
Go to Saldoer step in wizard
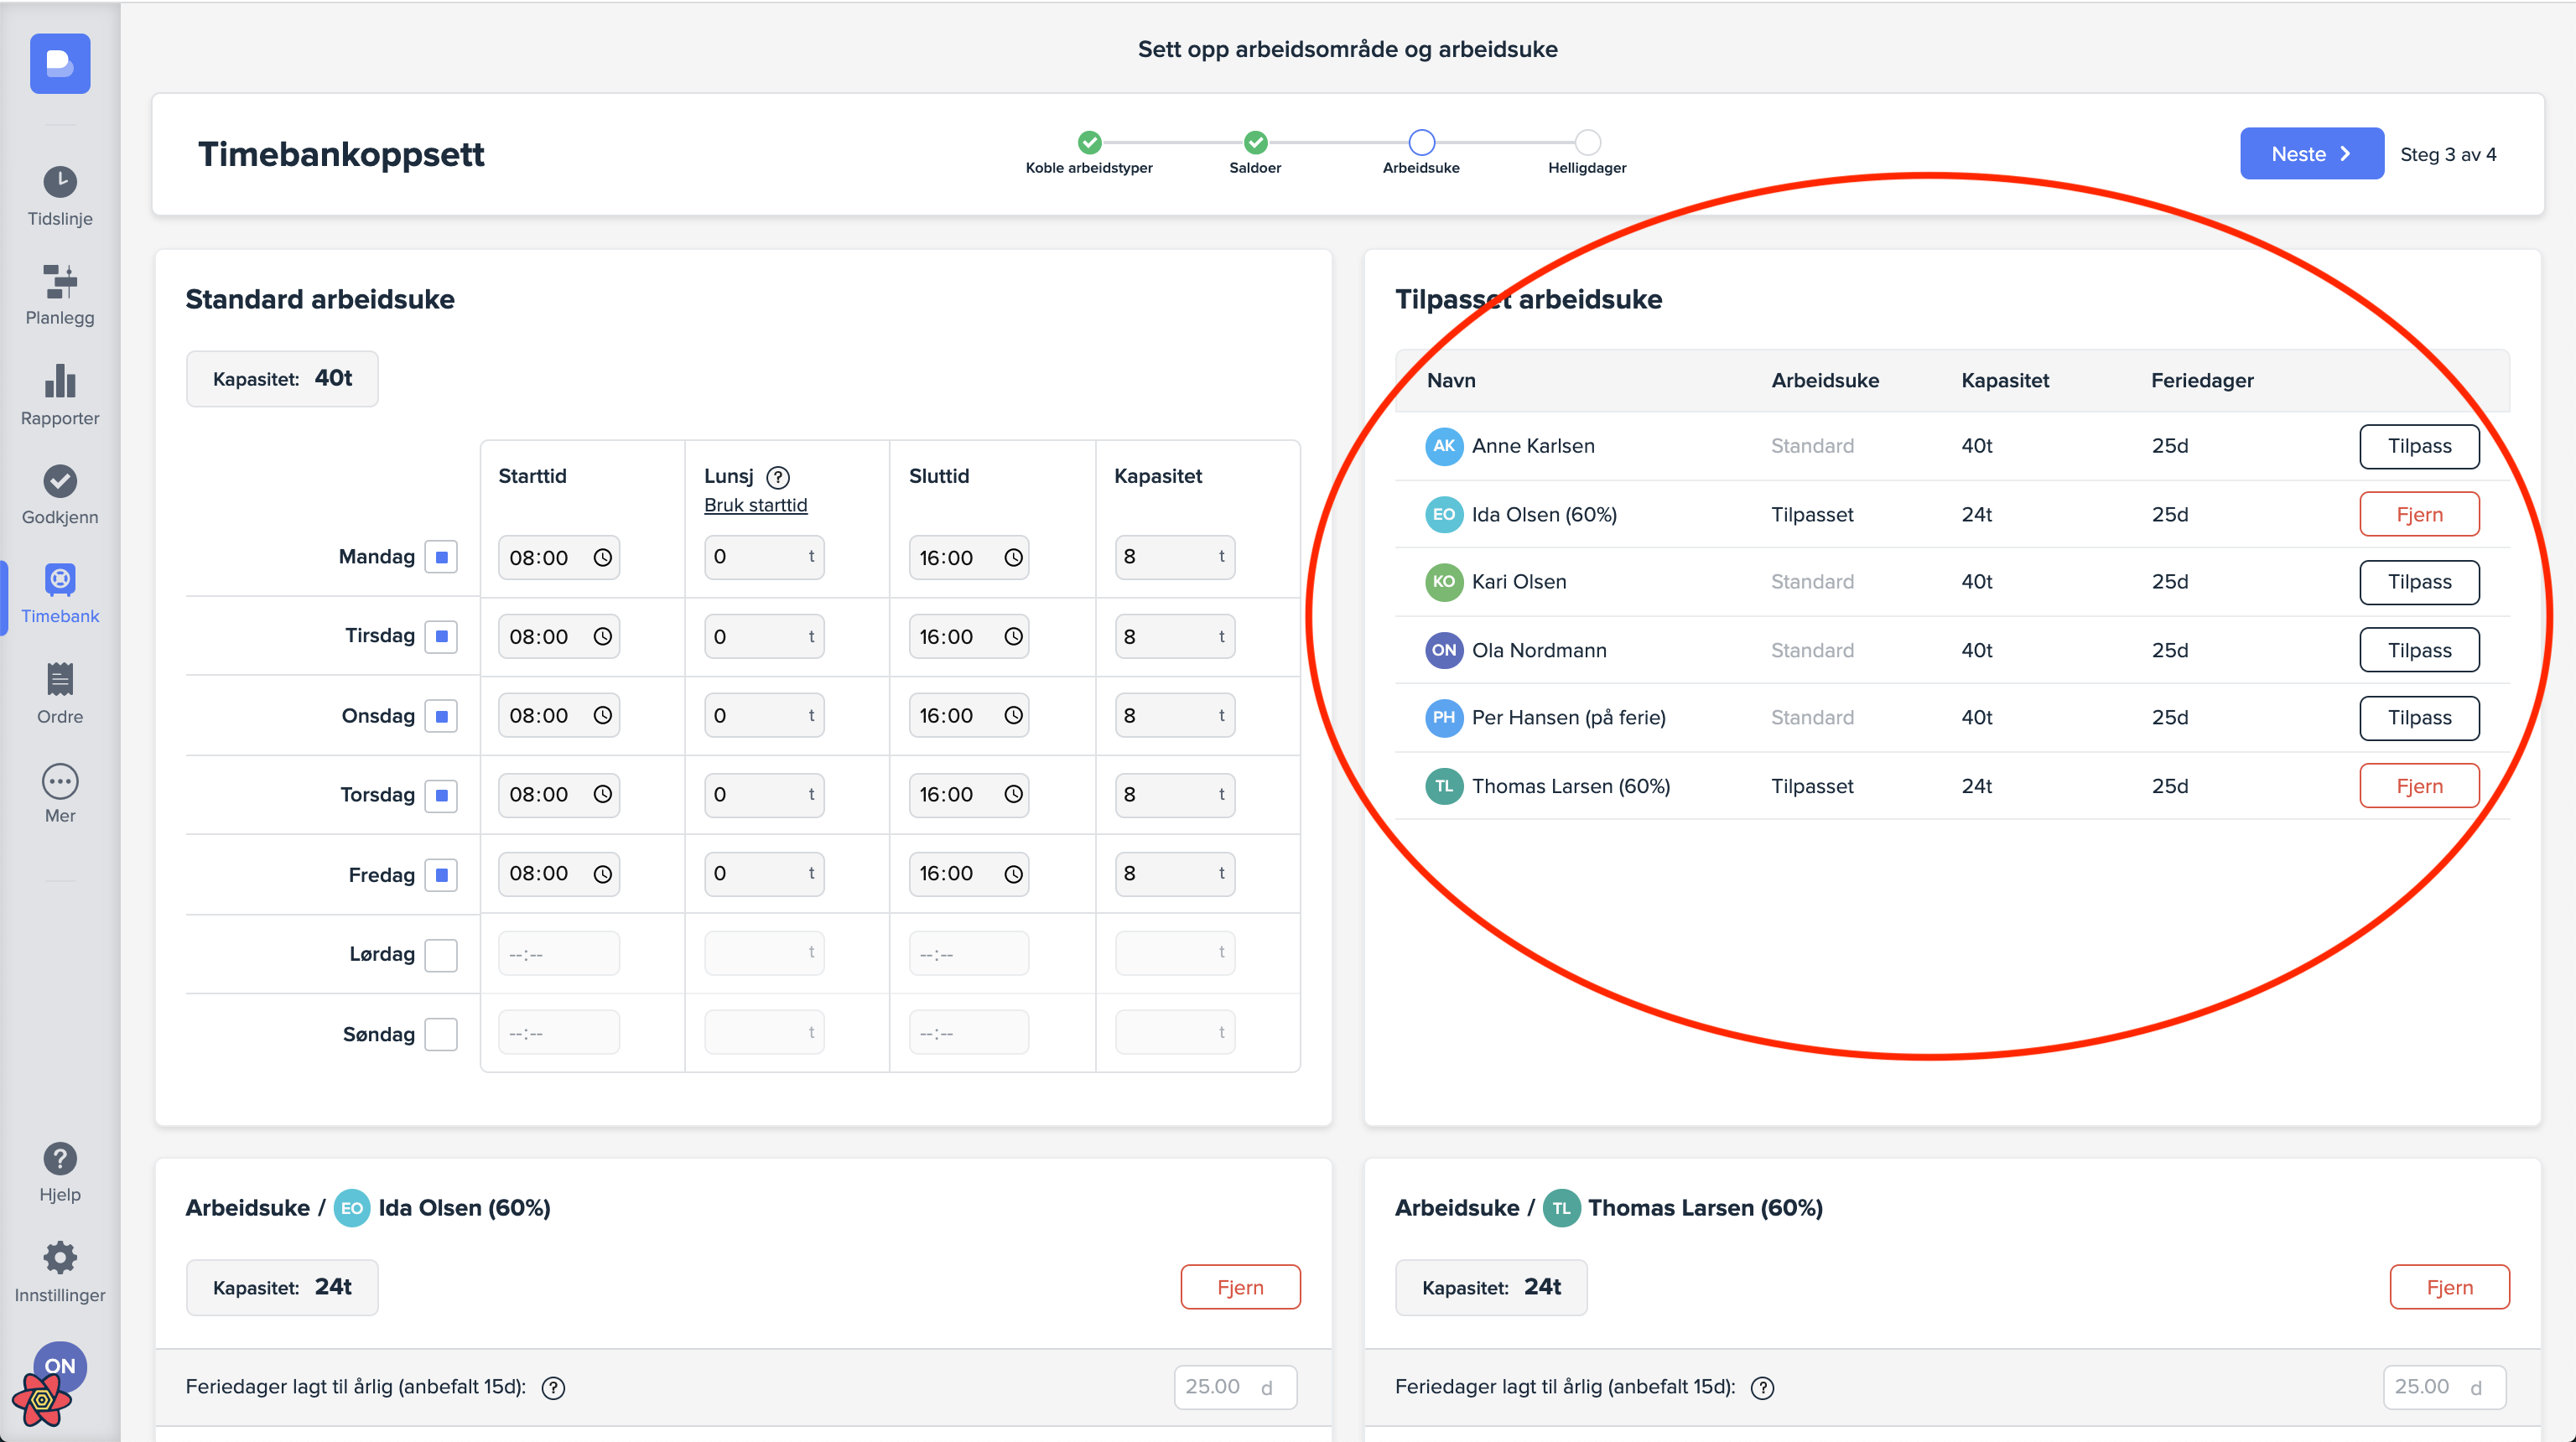tap(1255, 143)
